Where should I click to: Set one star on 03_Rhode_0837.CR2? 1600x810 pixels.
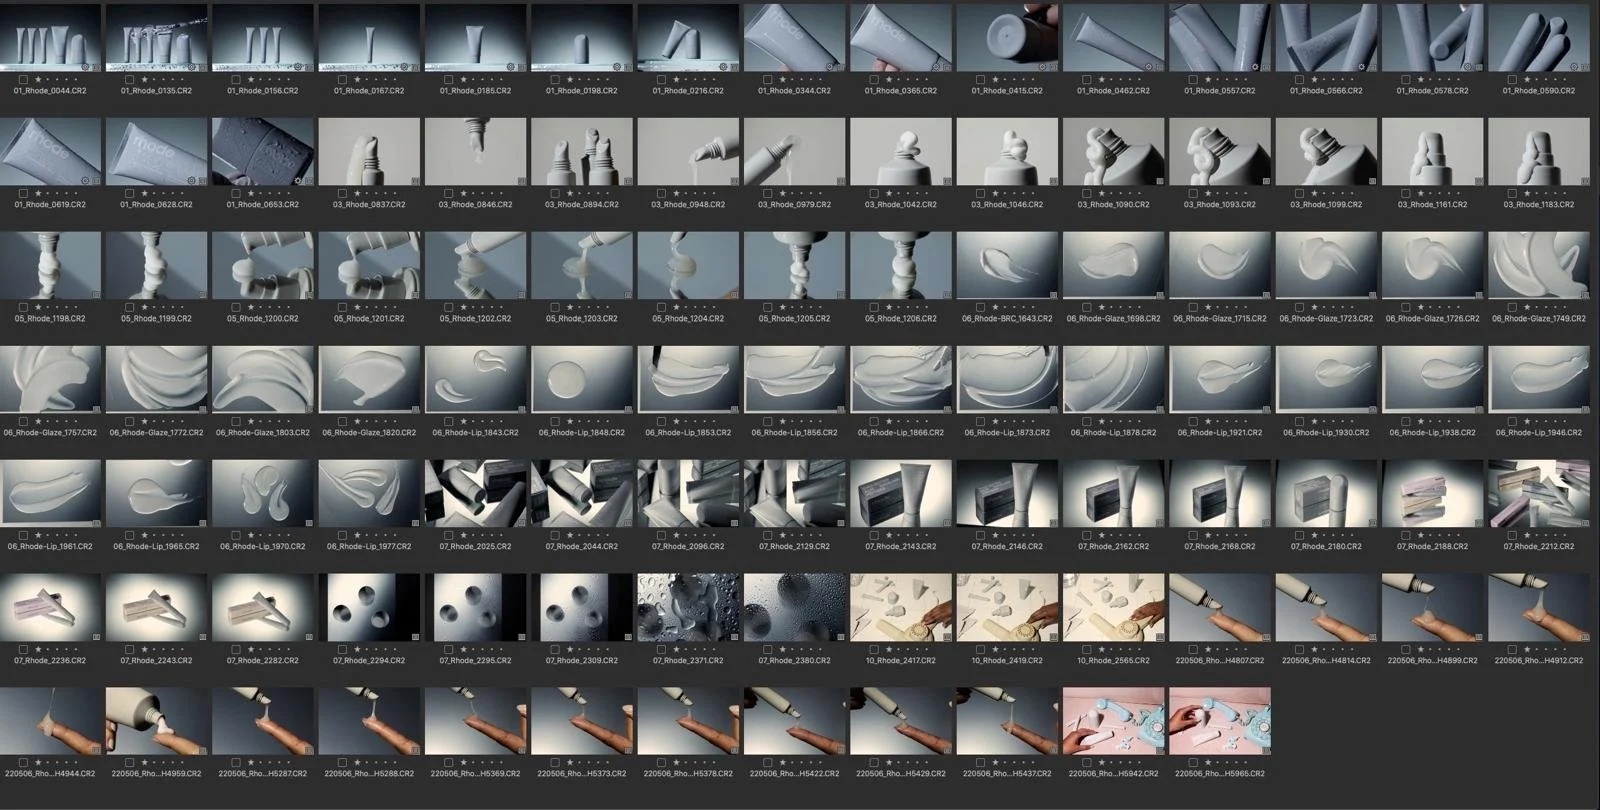[357, 193]
